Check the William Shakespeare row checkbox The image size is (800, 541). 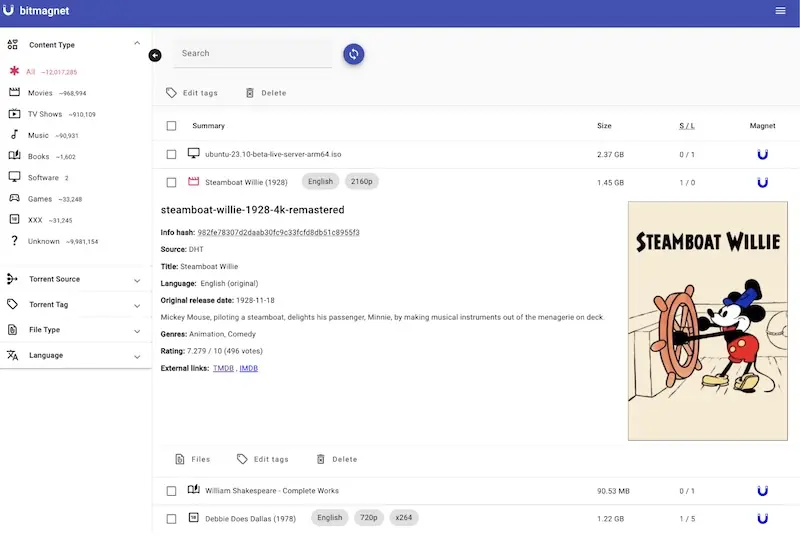pos(171,491)
